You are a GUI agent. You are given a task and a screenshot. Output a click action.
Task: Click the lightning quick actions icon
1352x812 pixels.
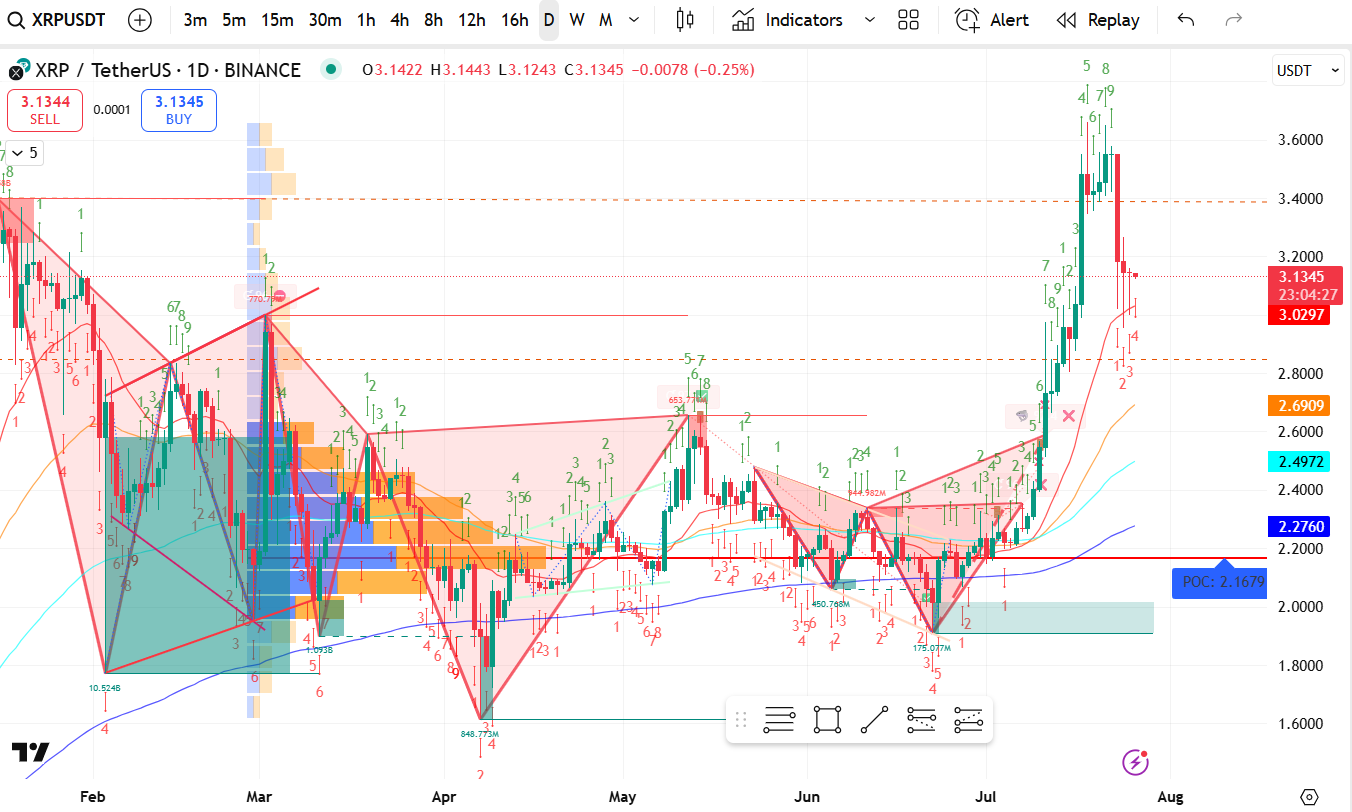point(1135,763)
